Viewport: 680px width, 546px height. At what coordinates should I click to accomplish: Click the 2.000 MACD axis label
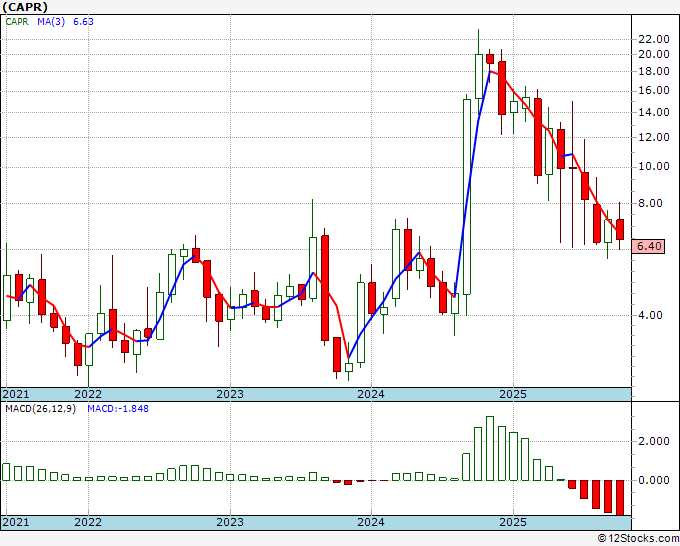[654, 441]
